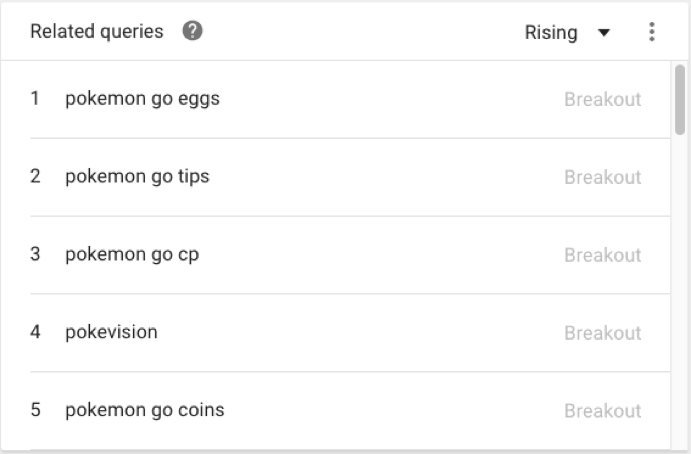Viewport: 691px width, 454px height.
Task: Select the "pokemon go coins" query
Action: pos(145,411)
